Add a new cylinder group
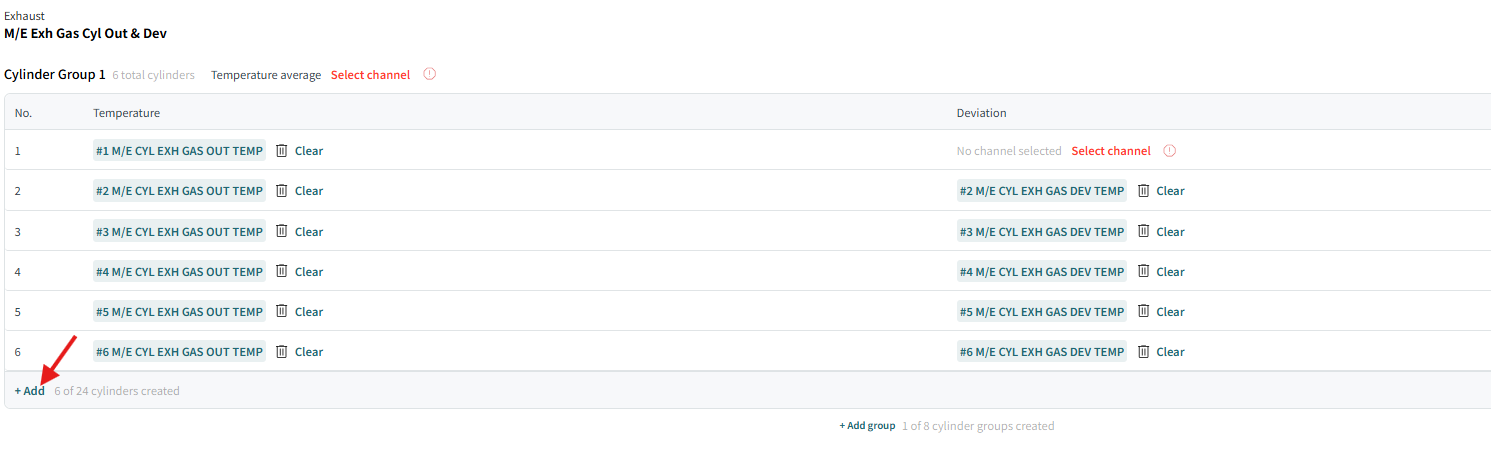The width and height of the screenshot is (1491, 462). (x=867, y=426)
